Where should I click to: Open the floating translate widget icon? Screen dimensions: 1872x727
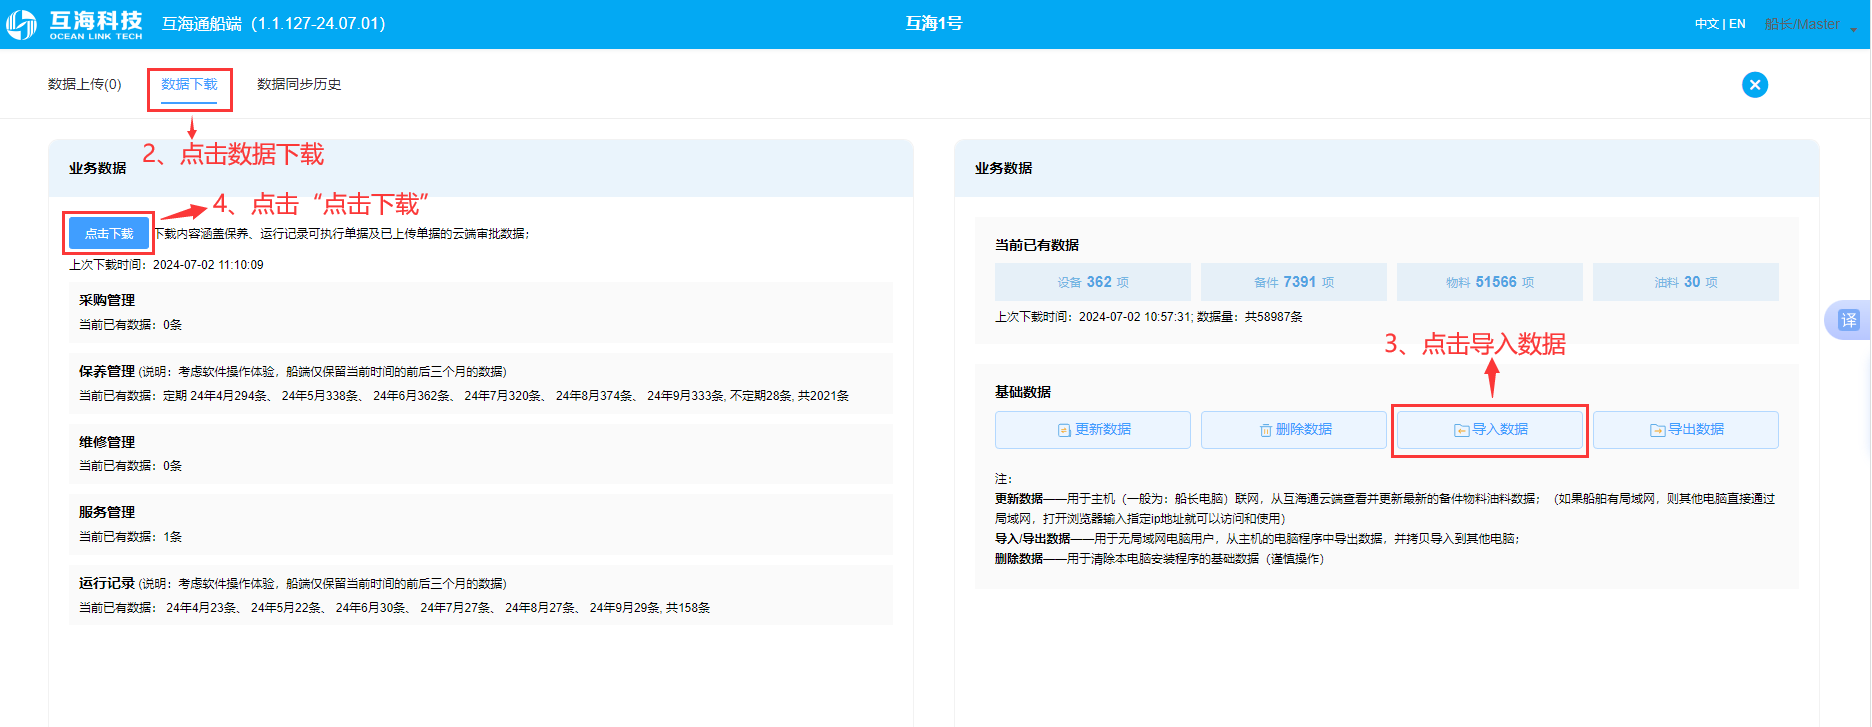1848,320
